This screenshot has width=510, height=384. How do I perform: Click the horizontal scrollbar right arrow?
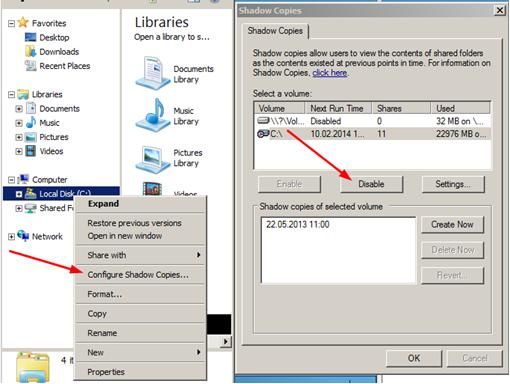(x=226, y=341)
